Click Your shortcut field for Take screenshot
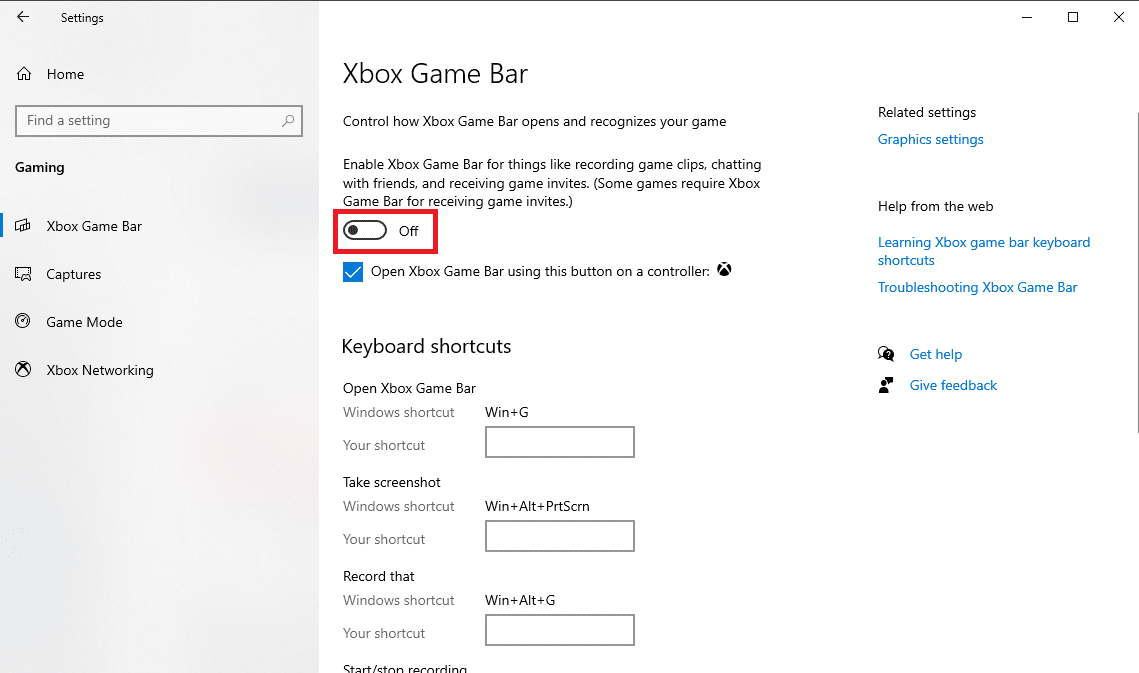The image size is (1139, 673). [559, 536]
